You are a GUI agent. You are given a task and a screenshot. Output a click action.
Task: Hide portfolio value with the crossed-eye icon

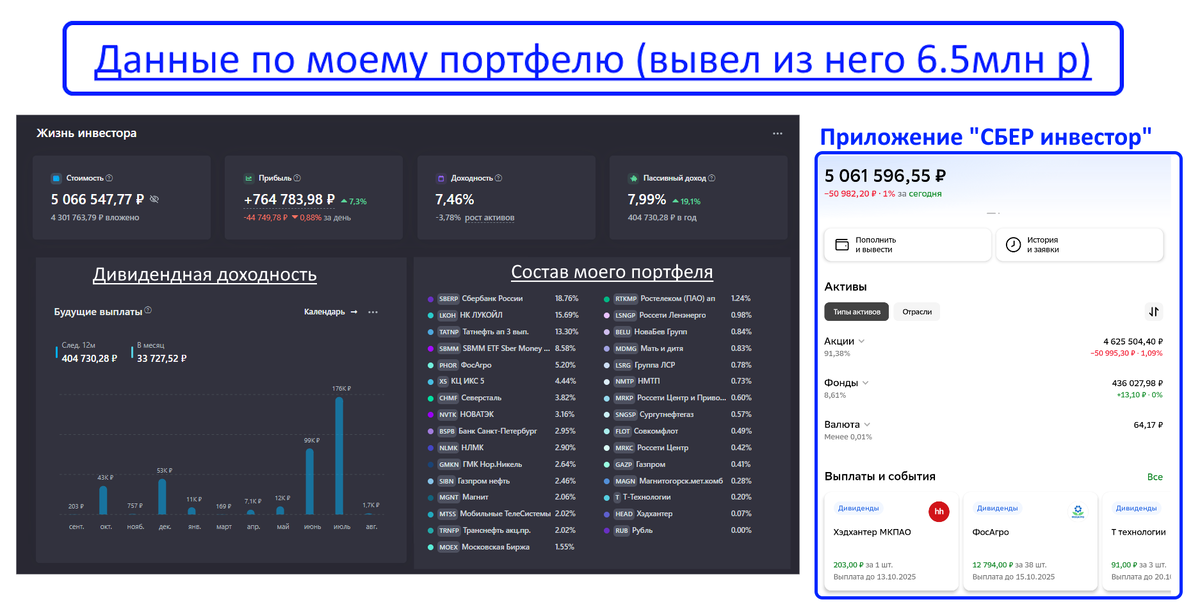tap(154, 199)
